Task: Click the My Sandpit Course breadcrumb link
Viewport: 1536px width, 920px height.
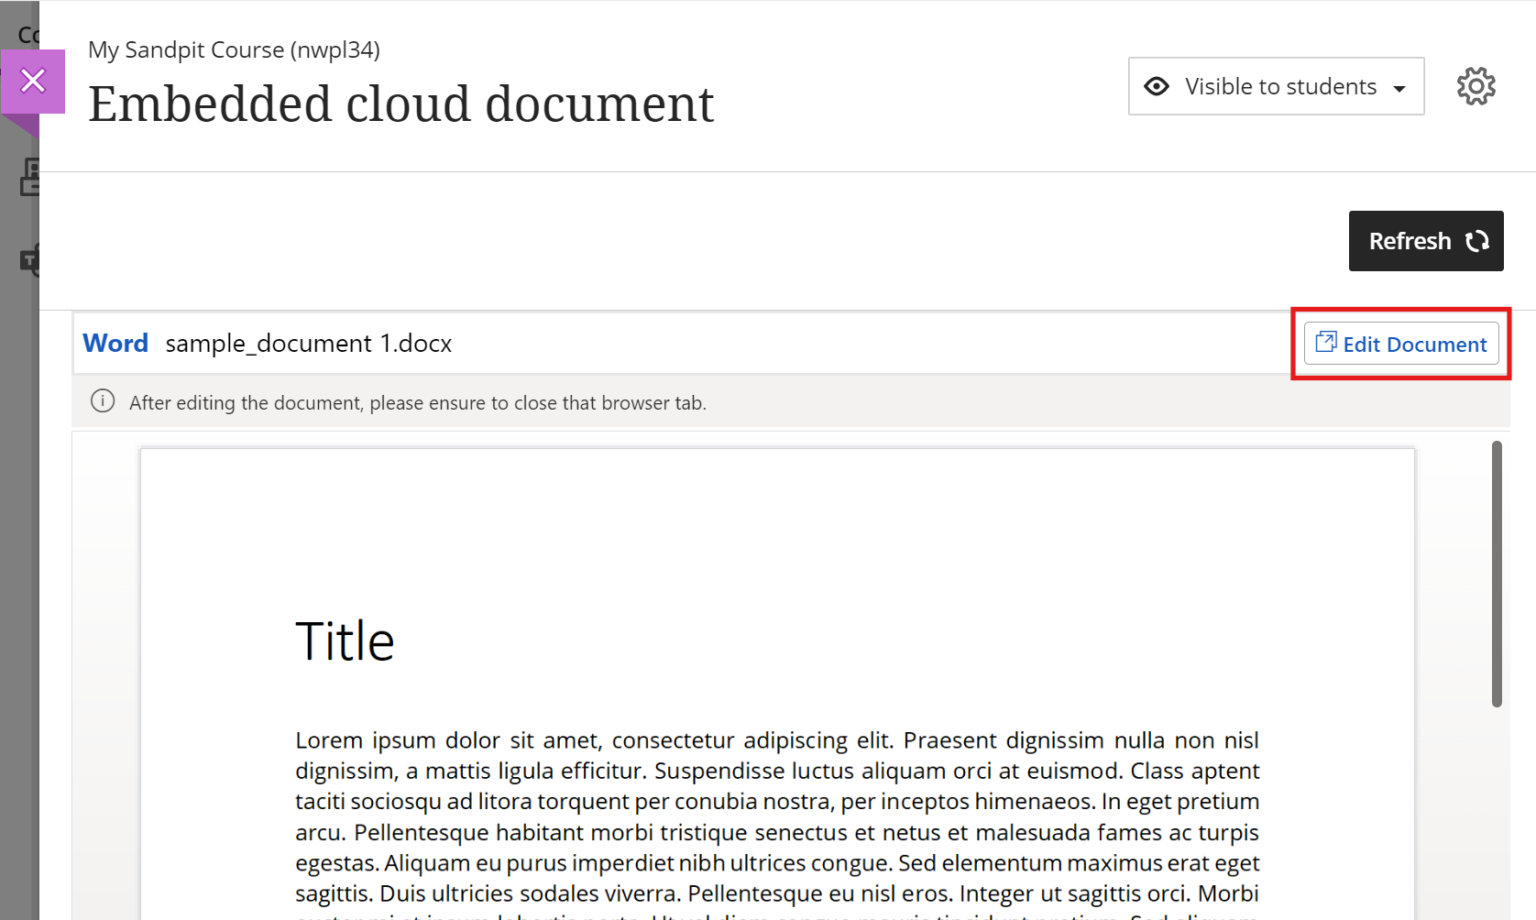Action: point(233,49)
